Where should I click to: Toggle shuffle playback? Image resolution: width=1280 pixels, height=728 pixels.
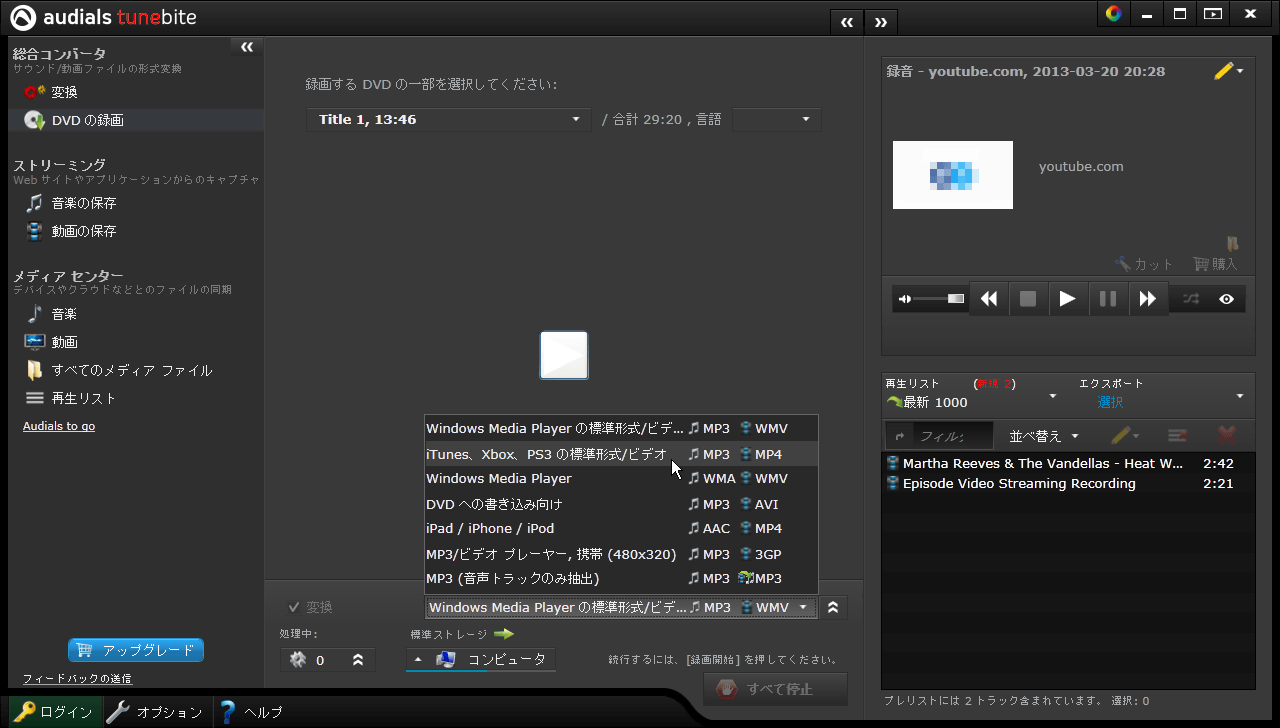(x=1191, y=299)
